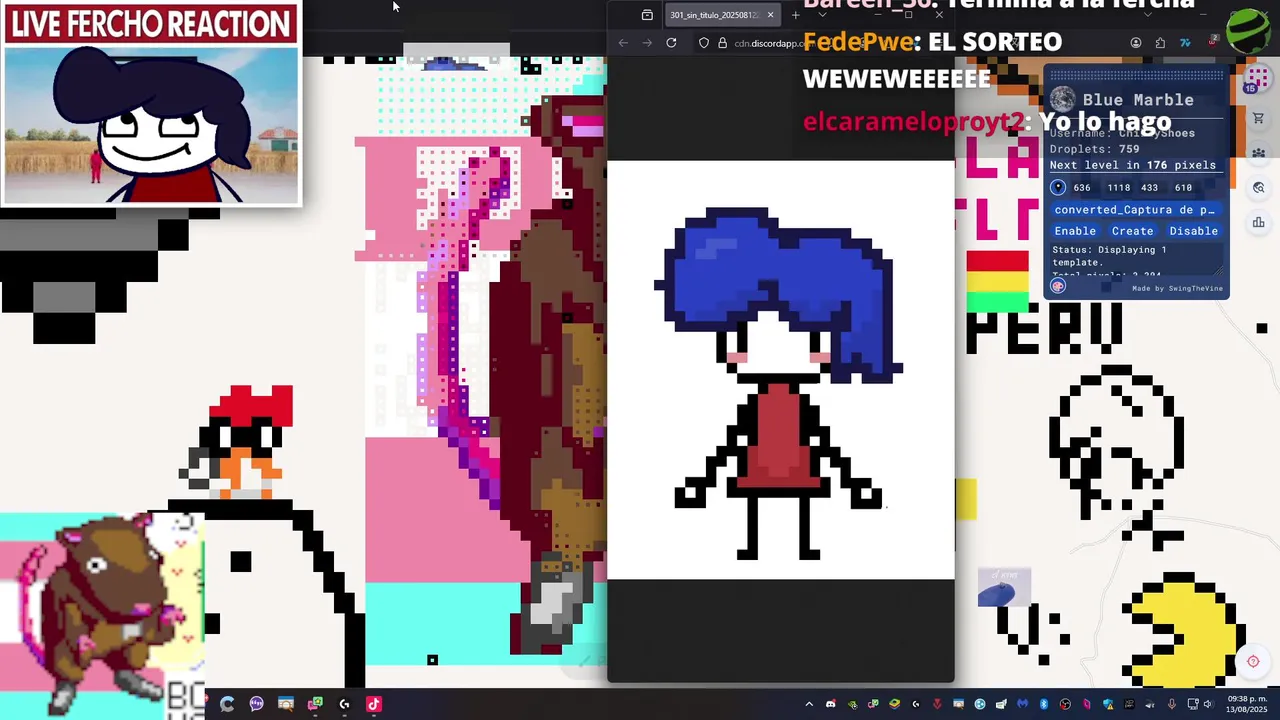Go forward in the browser window
1280x720 pixels.
pos(647,43)
